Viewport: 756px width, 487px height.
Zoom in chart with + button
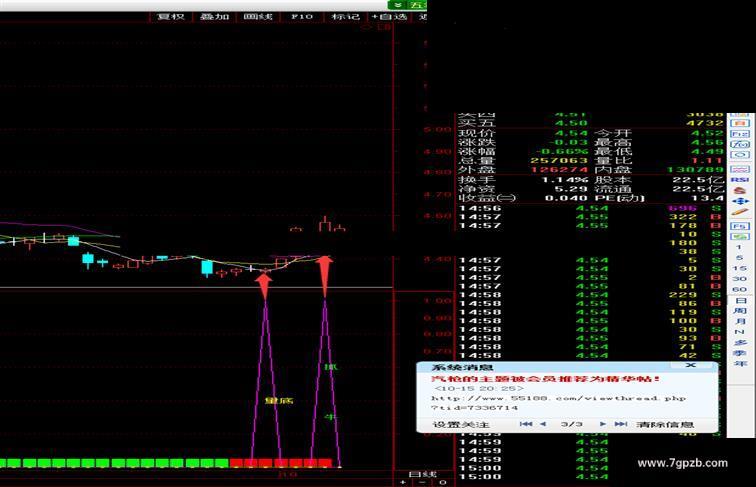tap(403, 482)
